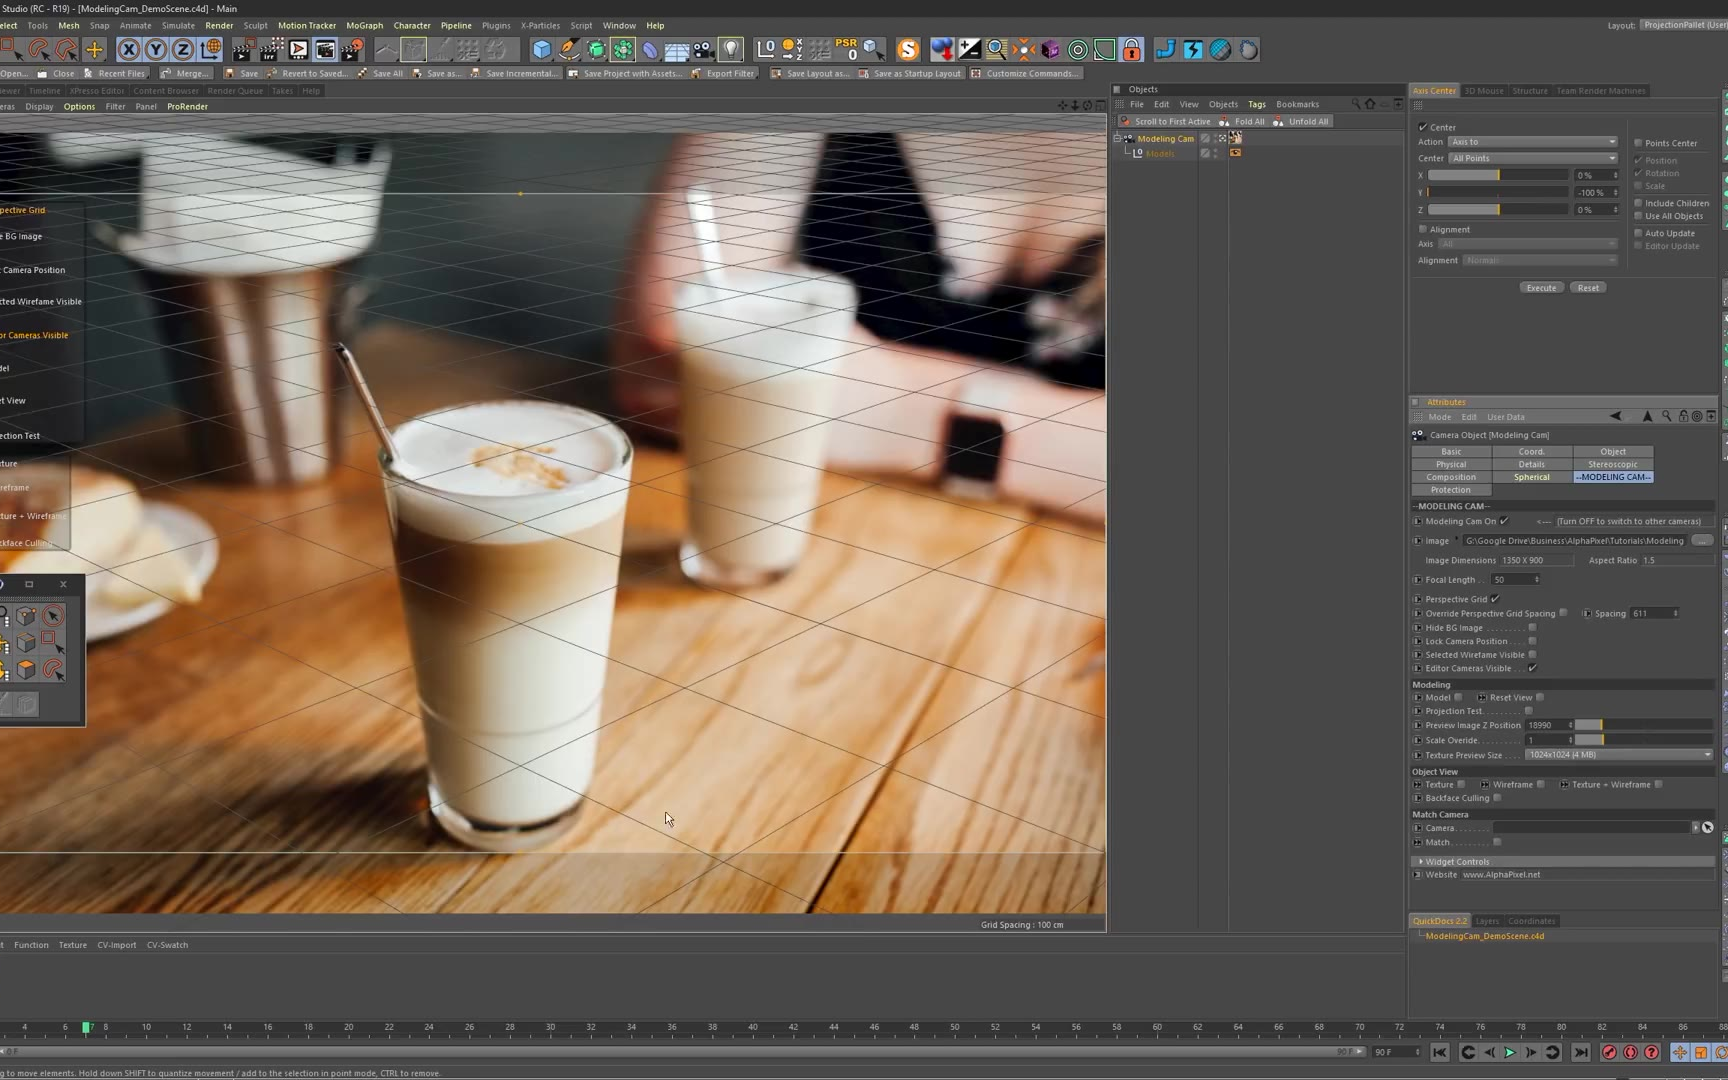Viewport: 1728px width, 1080px height.
Task: Select the Cube primitive icon
Action: pos(541,49)
